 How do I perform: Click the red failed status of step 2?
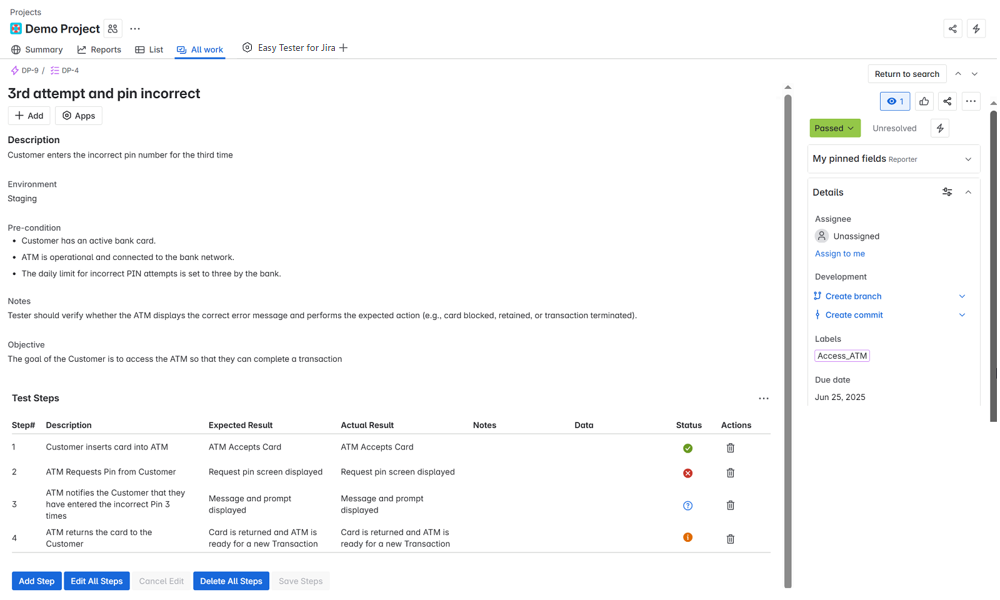coord(688,473)
